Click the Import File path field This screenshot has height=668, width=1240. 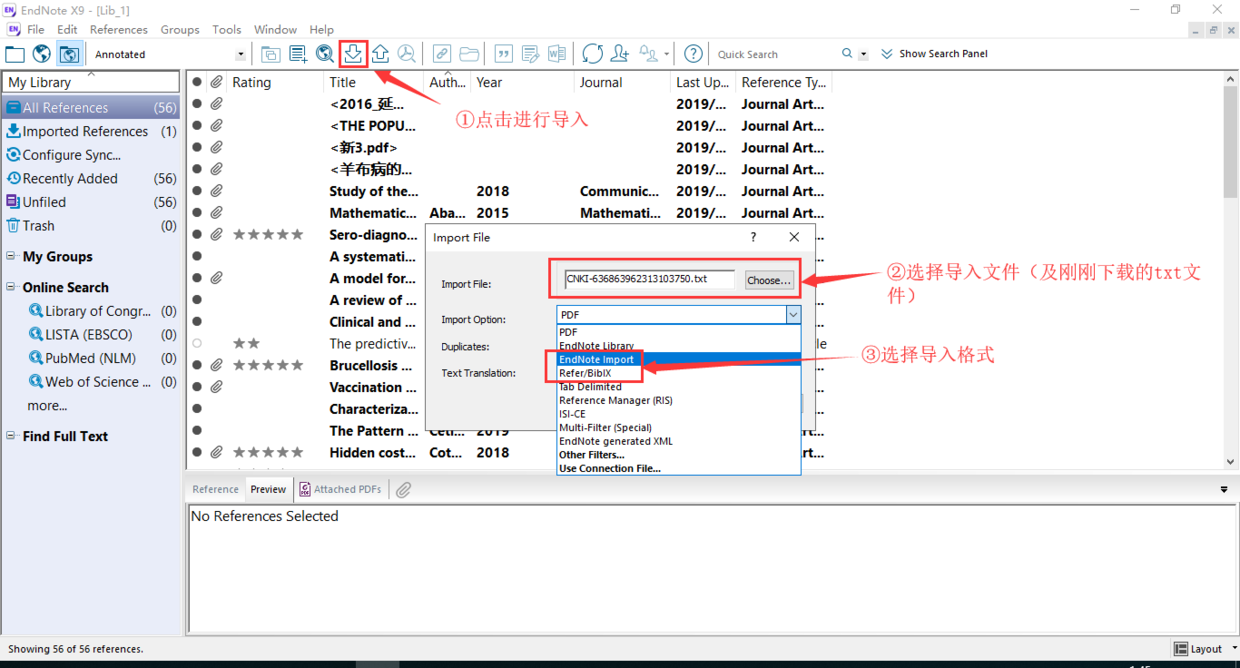coord(649,279)
